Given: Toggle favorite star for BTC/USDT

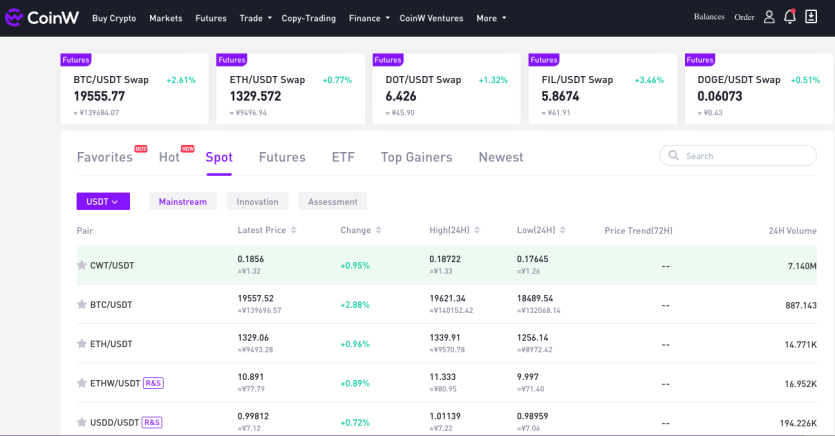Looking at the screenshot, I should tap(81, 305).
